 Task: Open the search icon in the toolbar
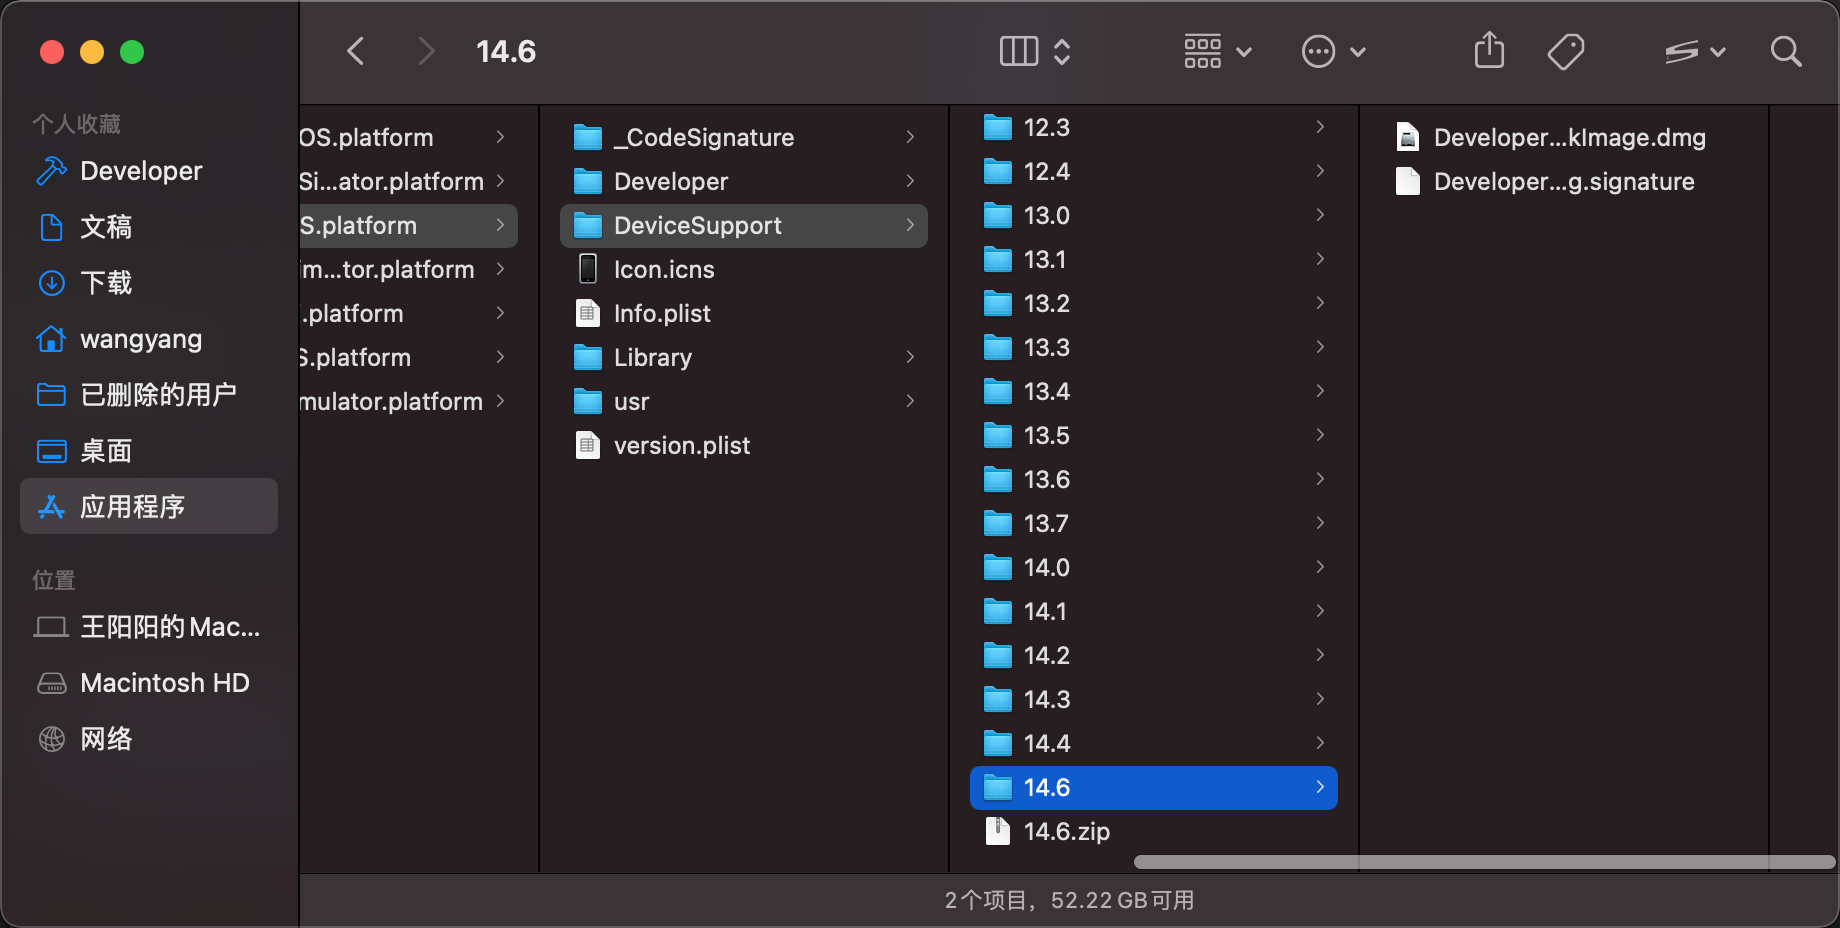(1786, 51)
